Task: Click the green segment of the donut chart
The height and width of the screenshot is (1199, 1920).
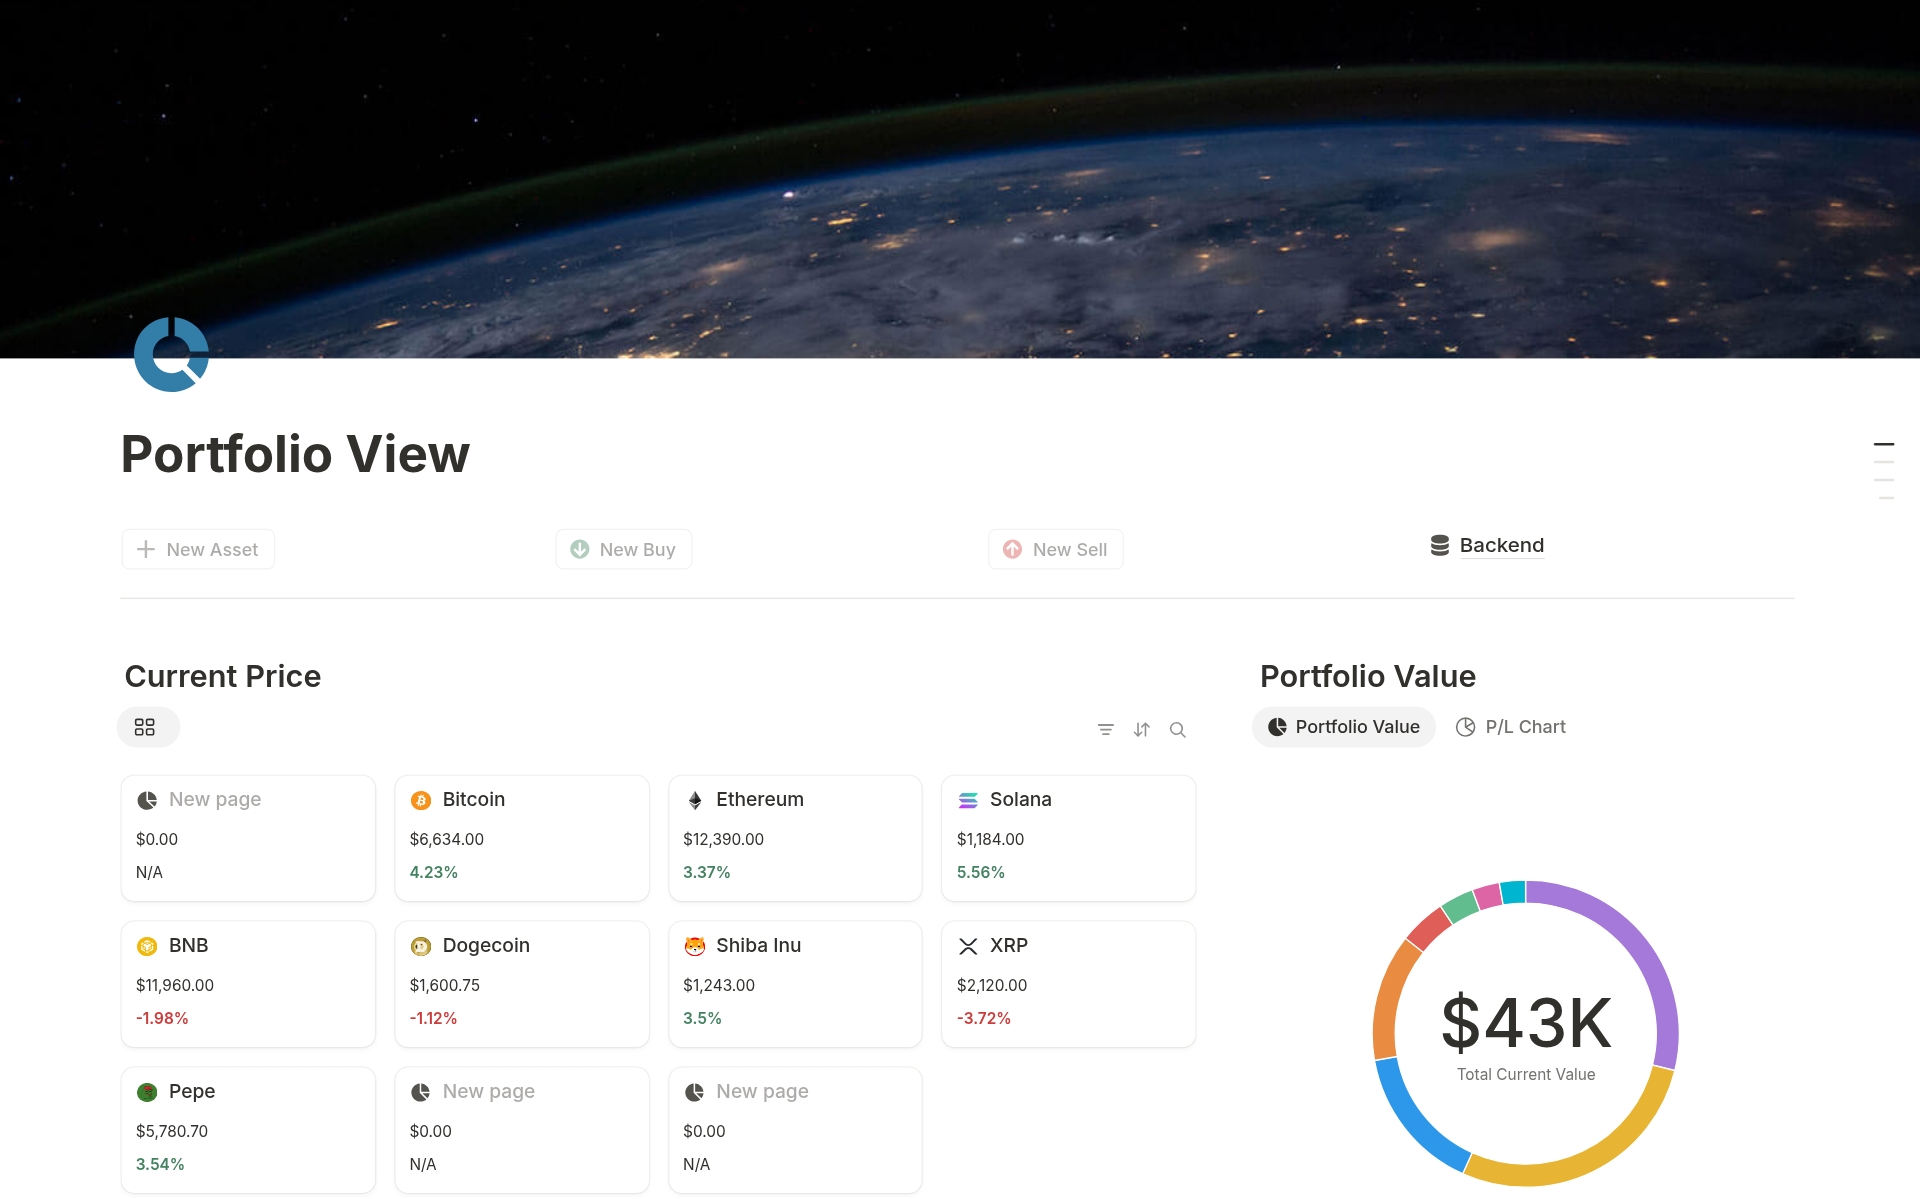Action: point(1460,906)
